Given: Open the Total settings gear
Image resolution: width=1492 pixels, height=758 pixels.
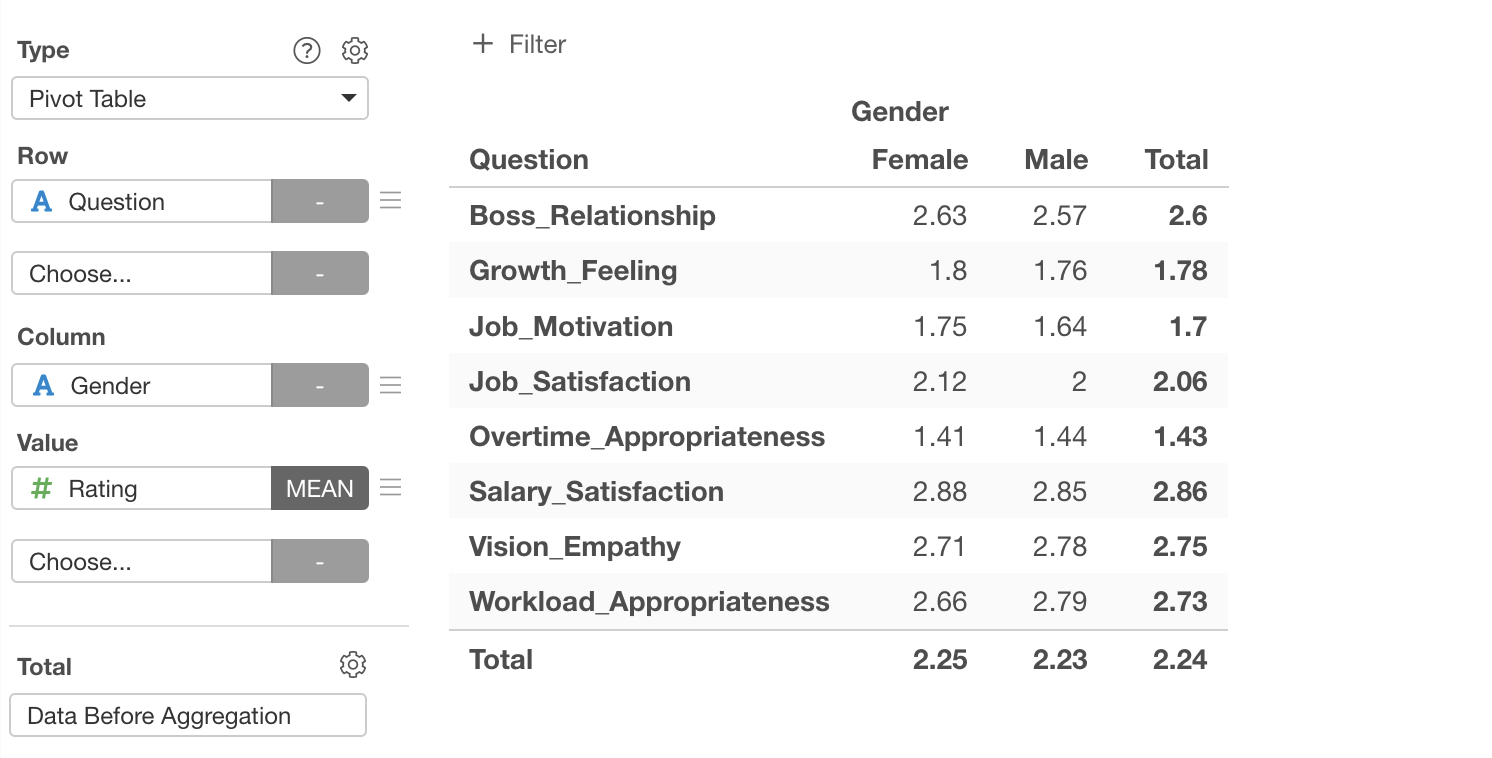Looking at the screenshot, I should [353, 665].
